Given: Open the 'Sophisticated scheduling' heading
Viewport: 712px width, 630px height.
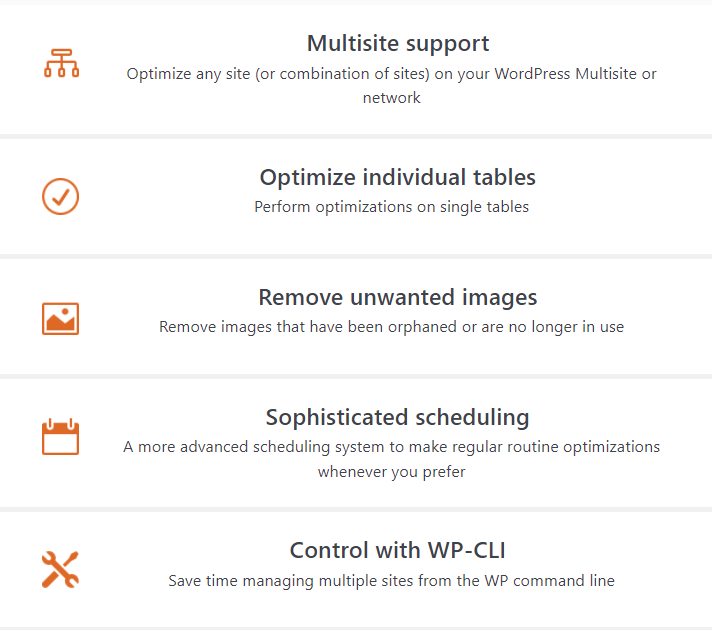Looking at the screenshot, I should tap(398, 417).
